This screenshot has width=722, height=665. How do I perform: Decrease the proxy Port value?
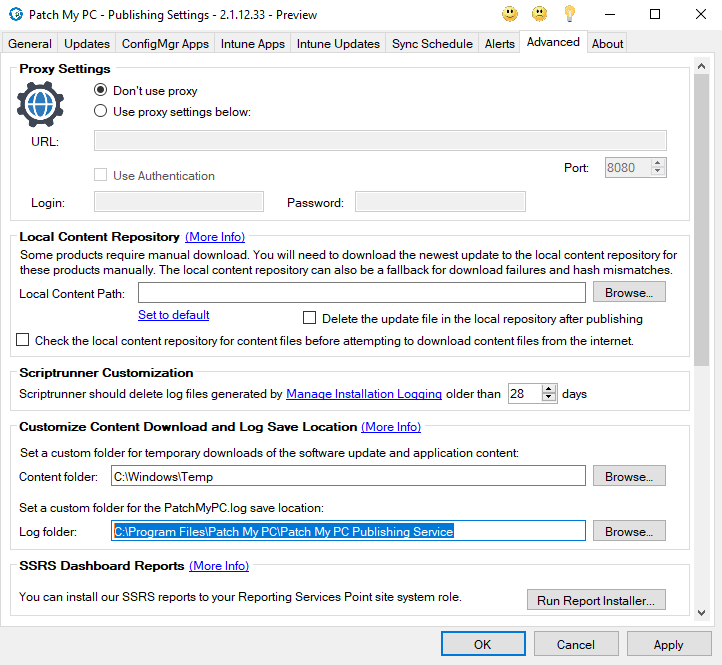pyautogui.click(x=658, y=171)
